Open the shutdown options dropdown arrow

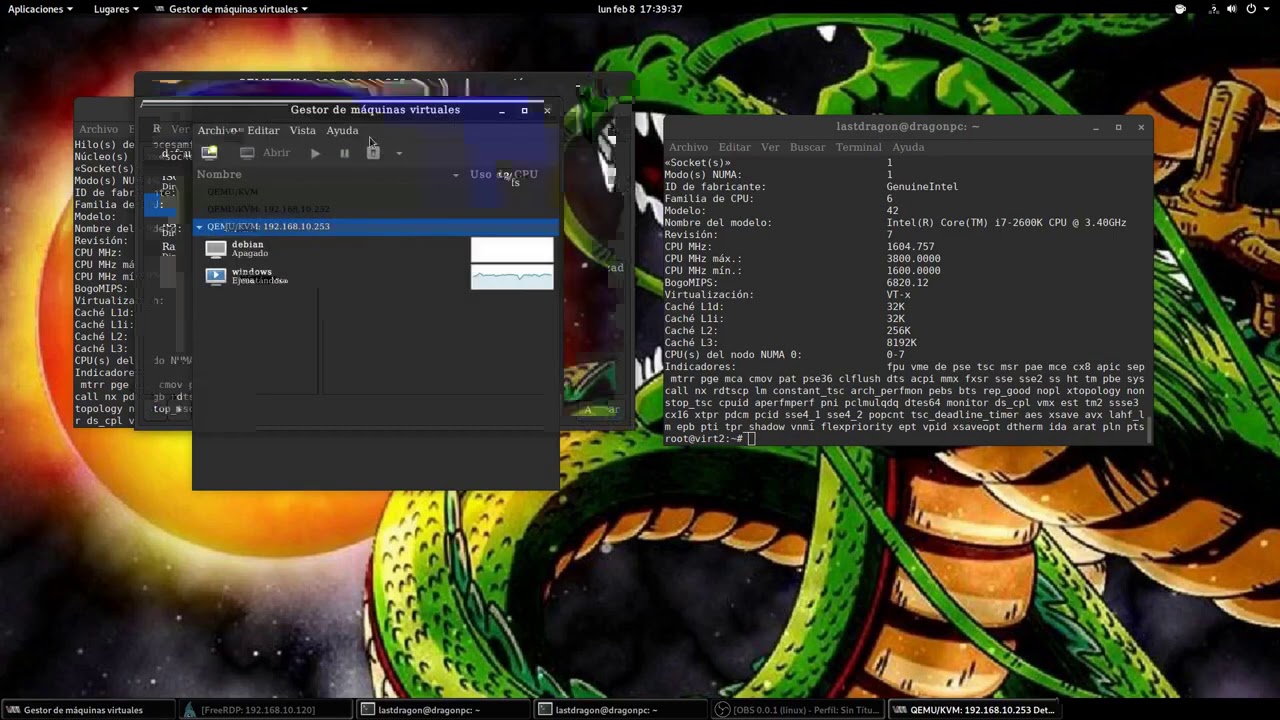[x=398, y=153]
